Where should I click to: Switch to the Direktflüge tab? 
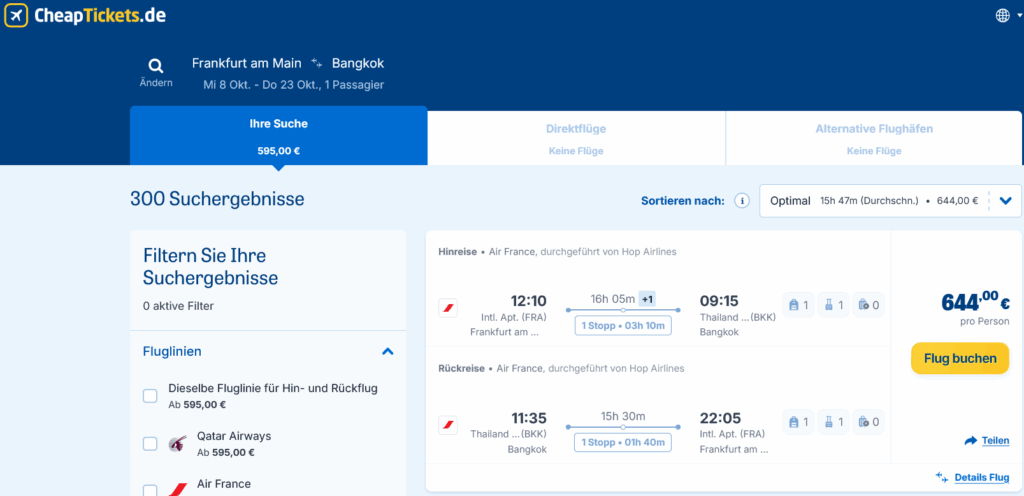click(x=576, y=138)
